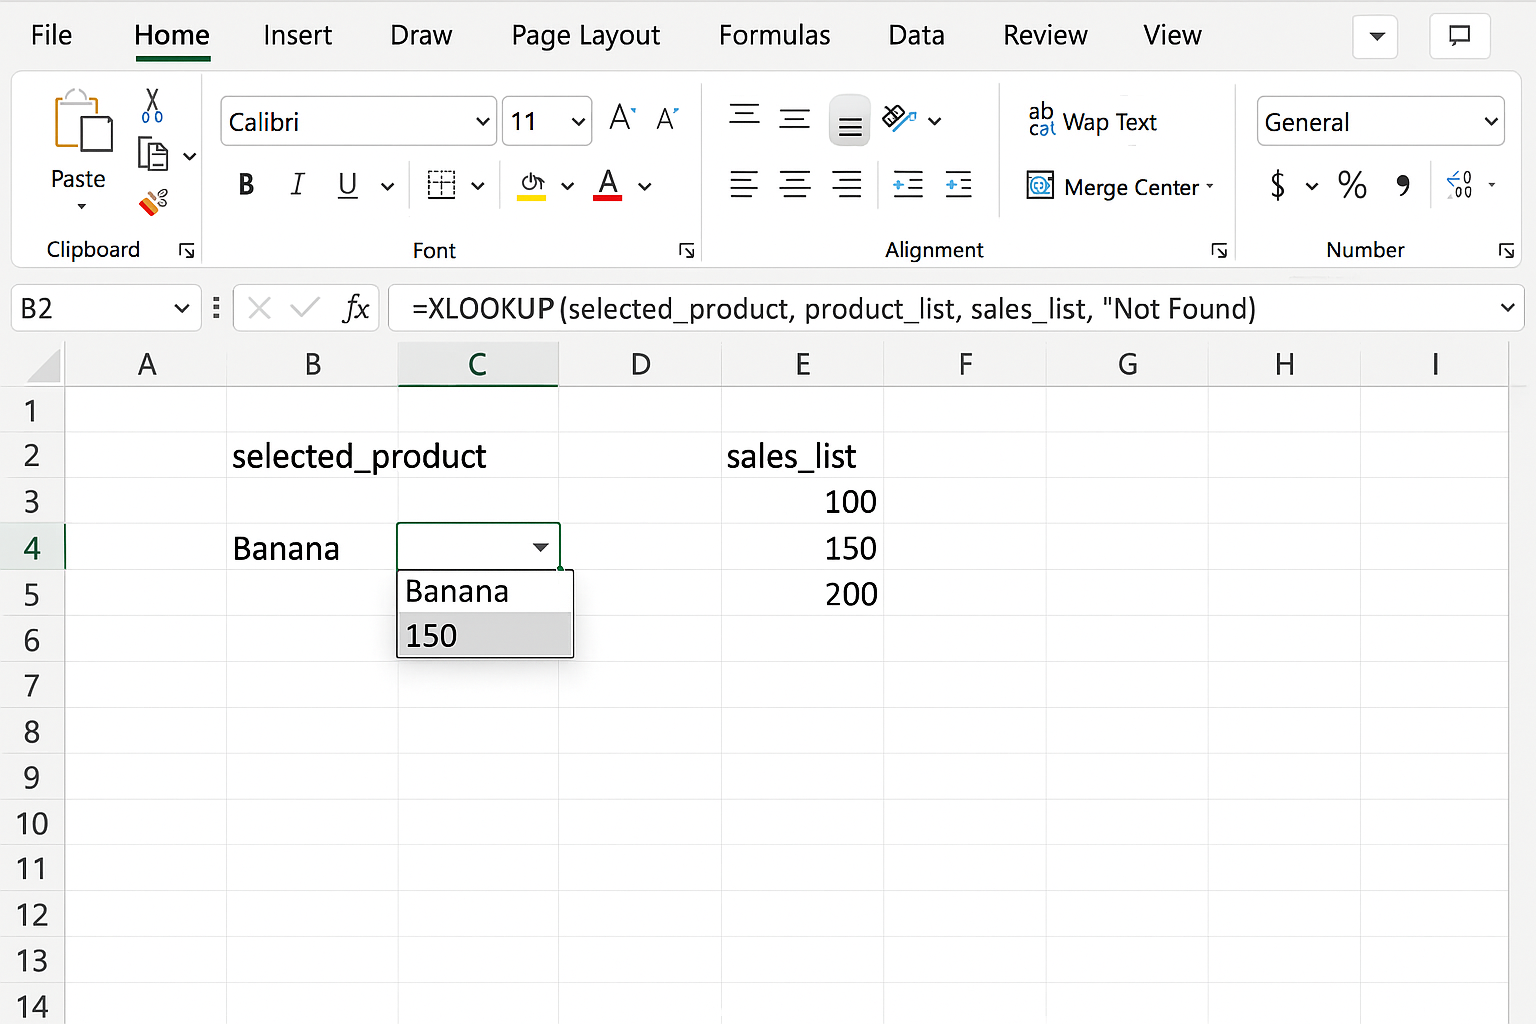Viewport: 1536px width, 1024px height.
Task: Align text left in Alignment group
Action: pyautogui.click(x=744, y=185)
